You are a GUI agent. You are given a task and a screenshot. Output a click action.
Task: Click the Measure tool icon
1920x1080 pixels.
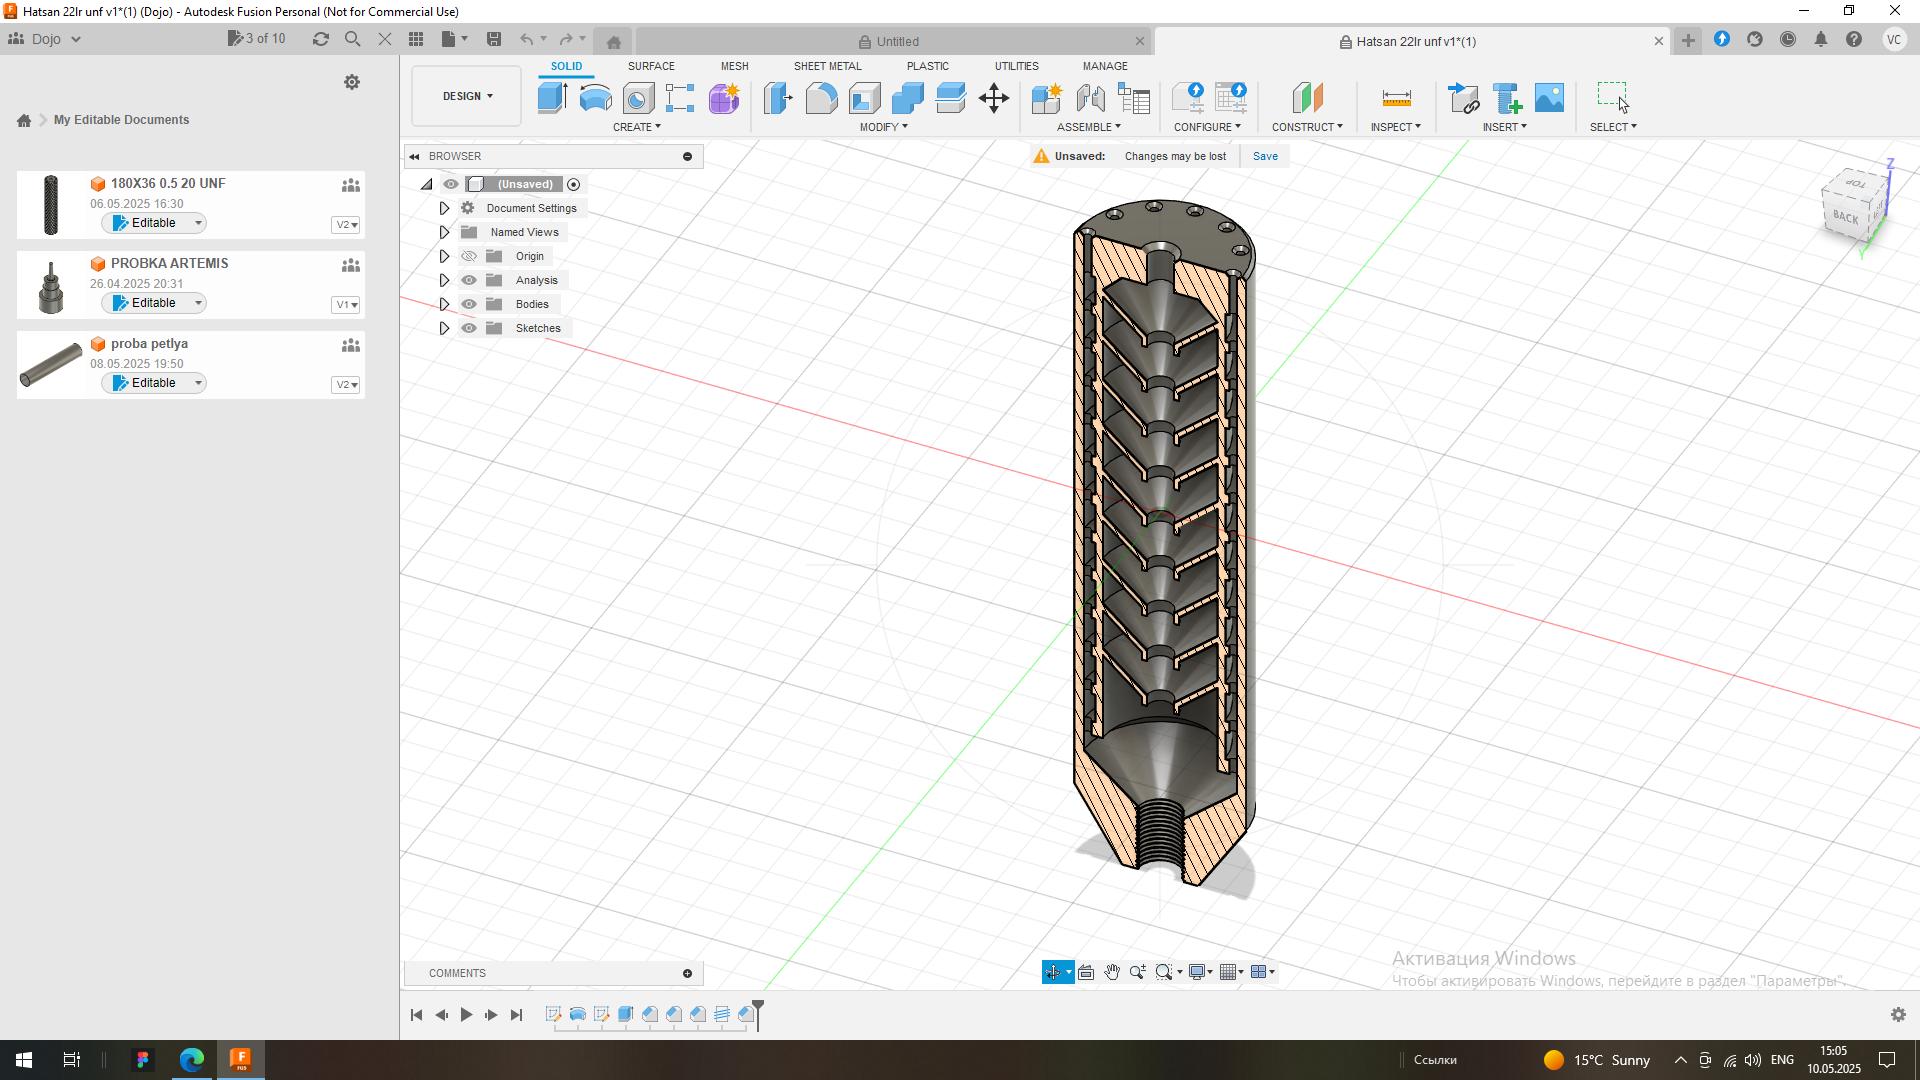pyautogui.click(x=1396, y=98)
